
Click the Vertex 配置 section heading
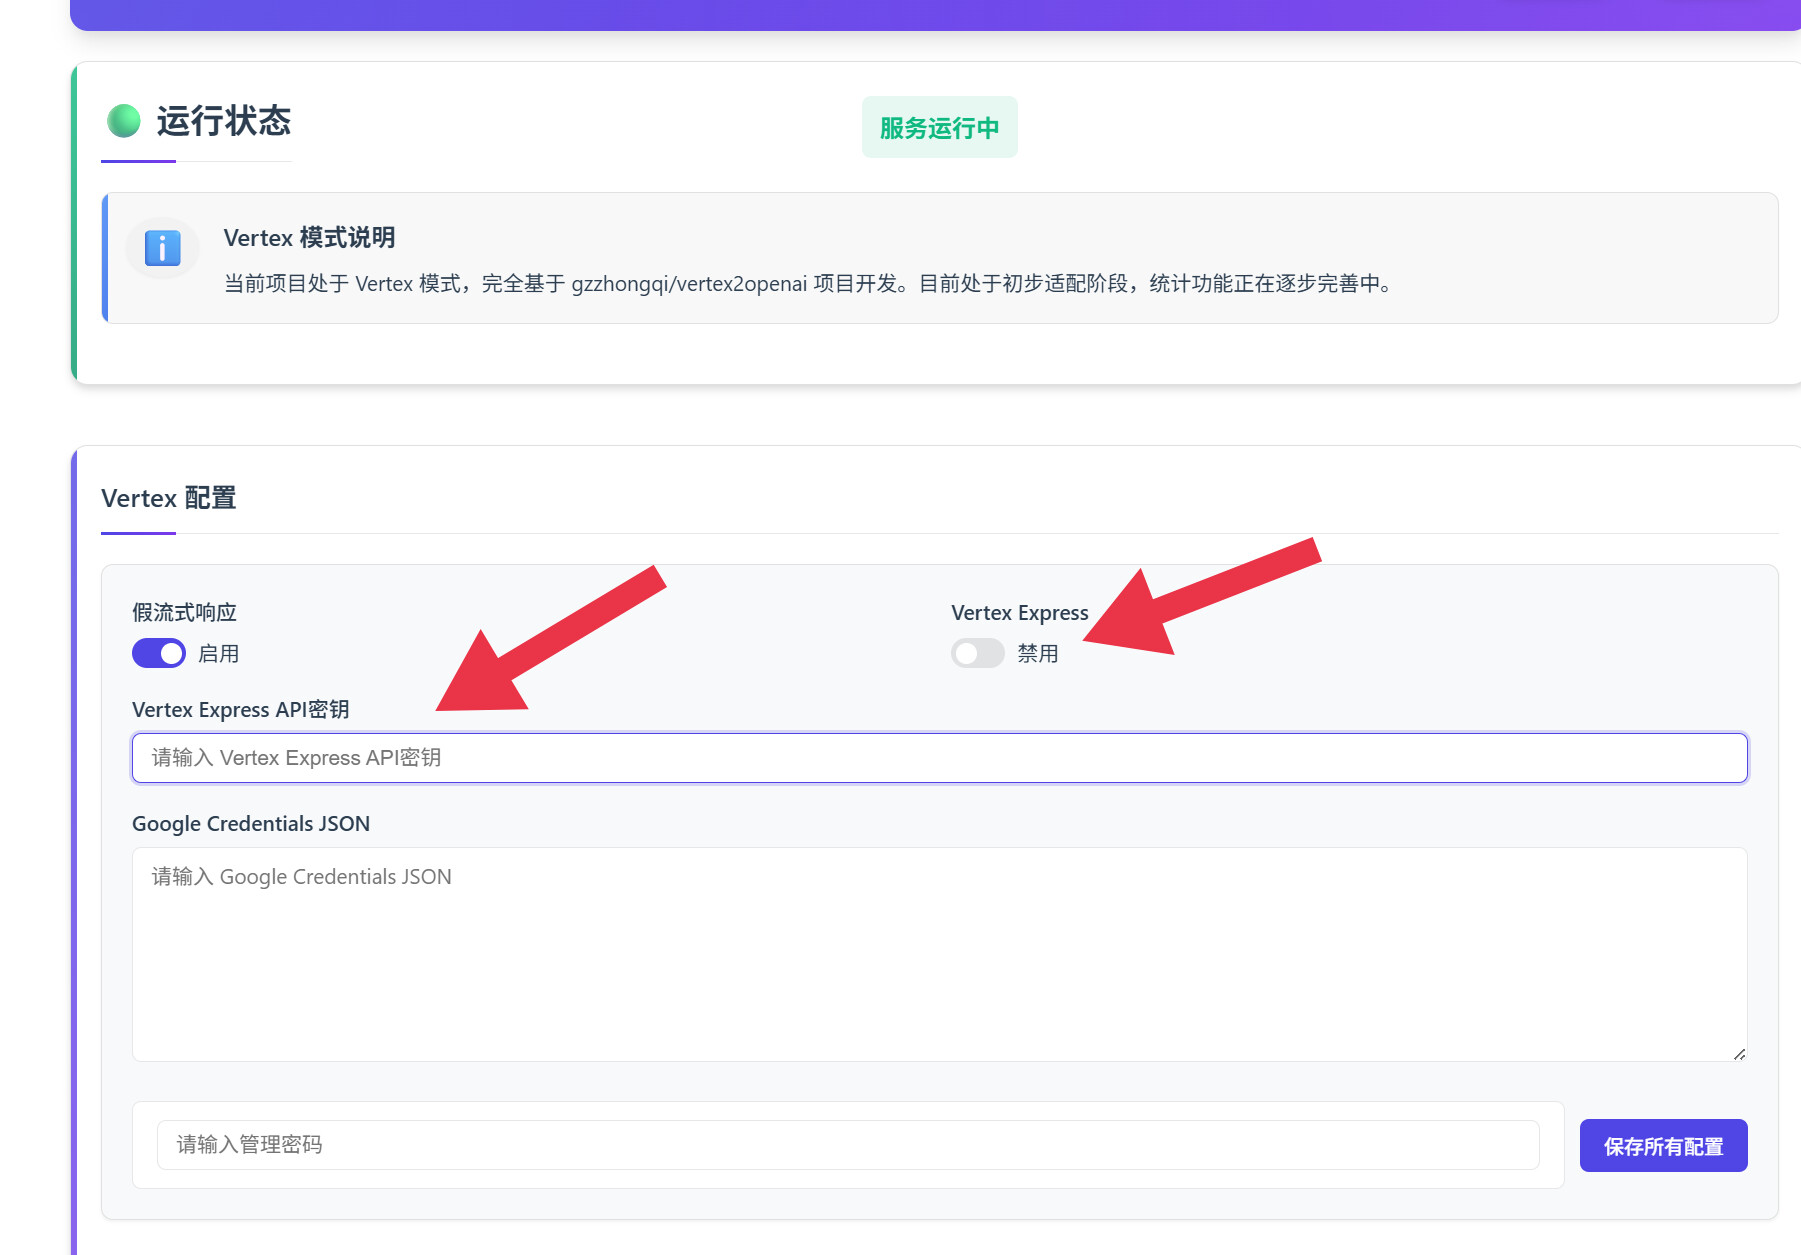coord(169,498)
